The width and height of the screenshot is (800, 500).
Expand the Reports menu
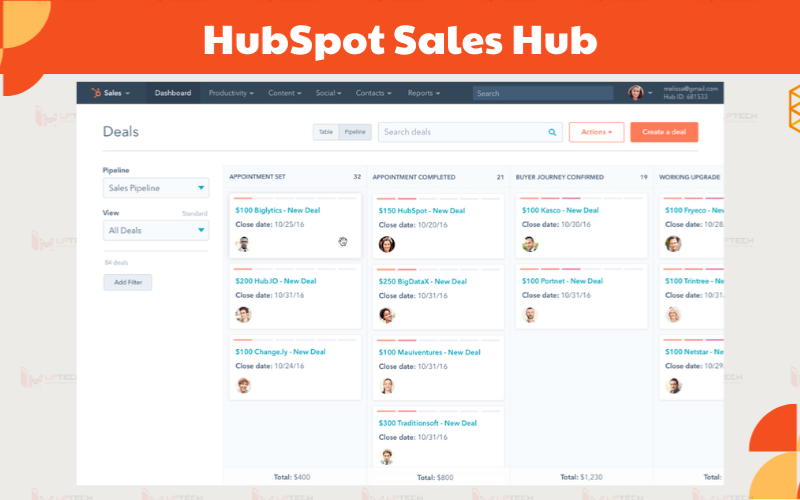point(423,93)
